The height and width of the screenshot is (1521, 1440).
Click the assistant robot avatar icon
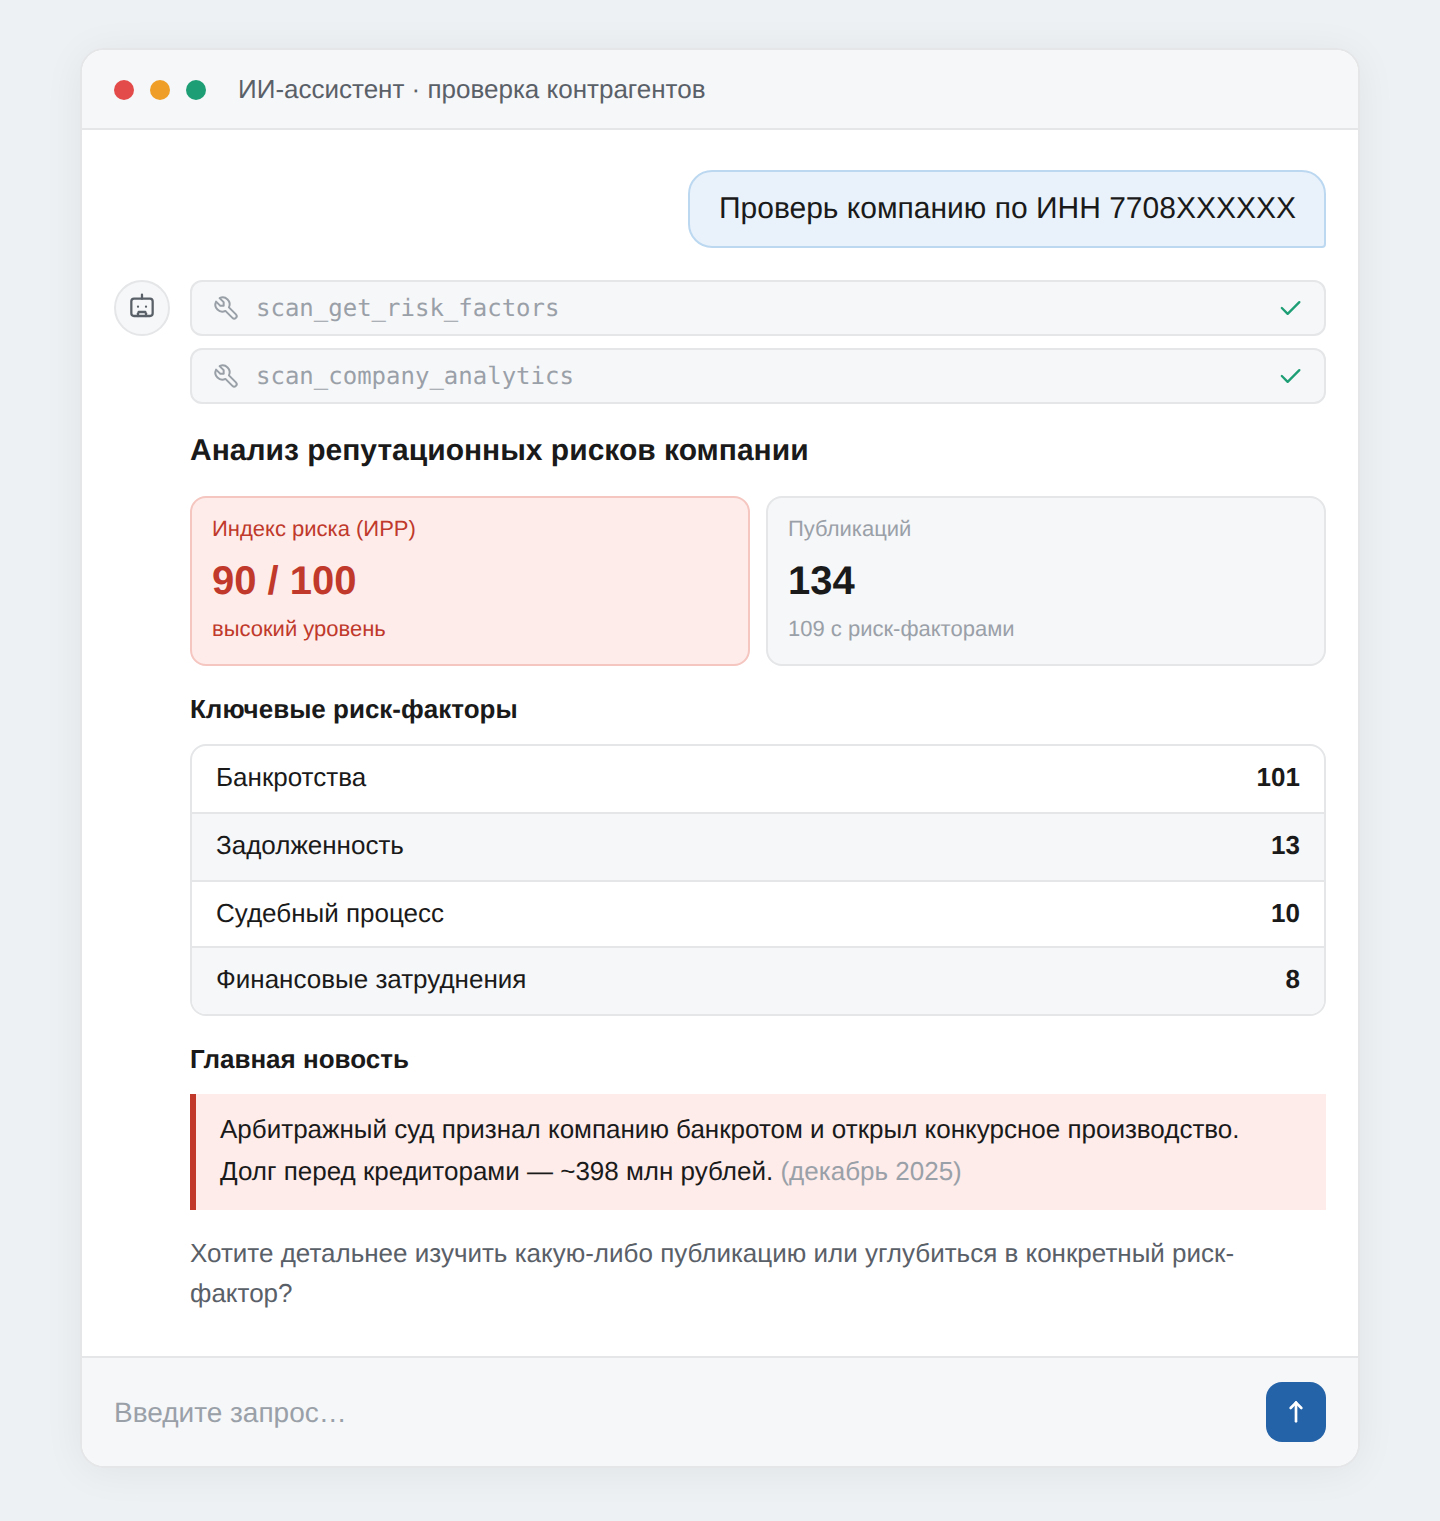142,307
